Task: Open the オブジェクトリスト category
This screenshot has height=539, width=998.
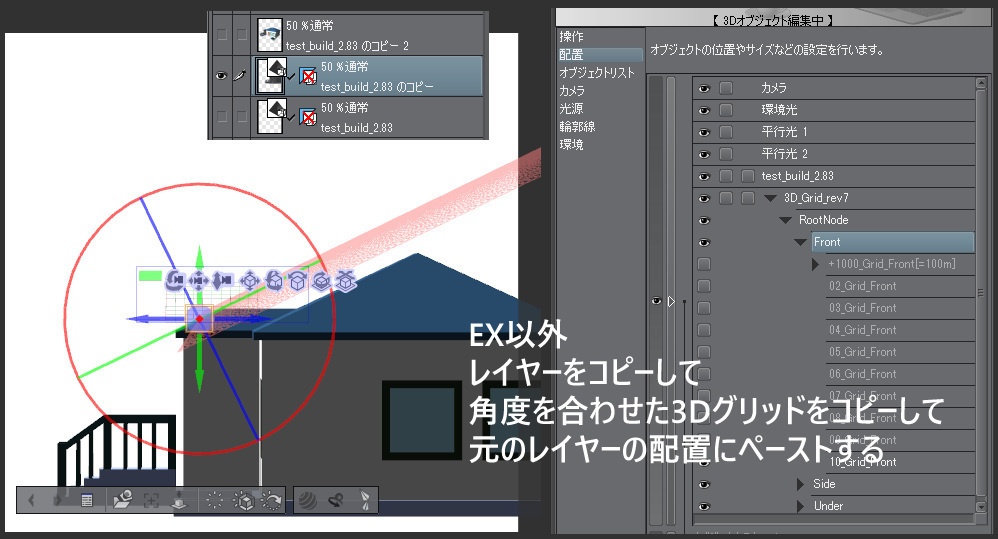Action: tap(597, 73)
